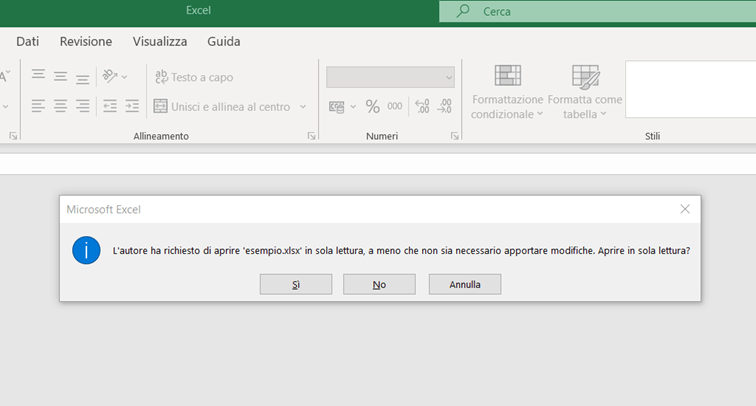
Task: Align text to vertical middle
Action: 60,76
